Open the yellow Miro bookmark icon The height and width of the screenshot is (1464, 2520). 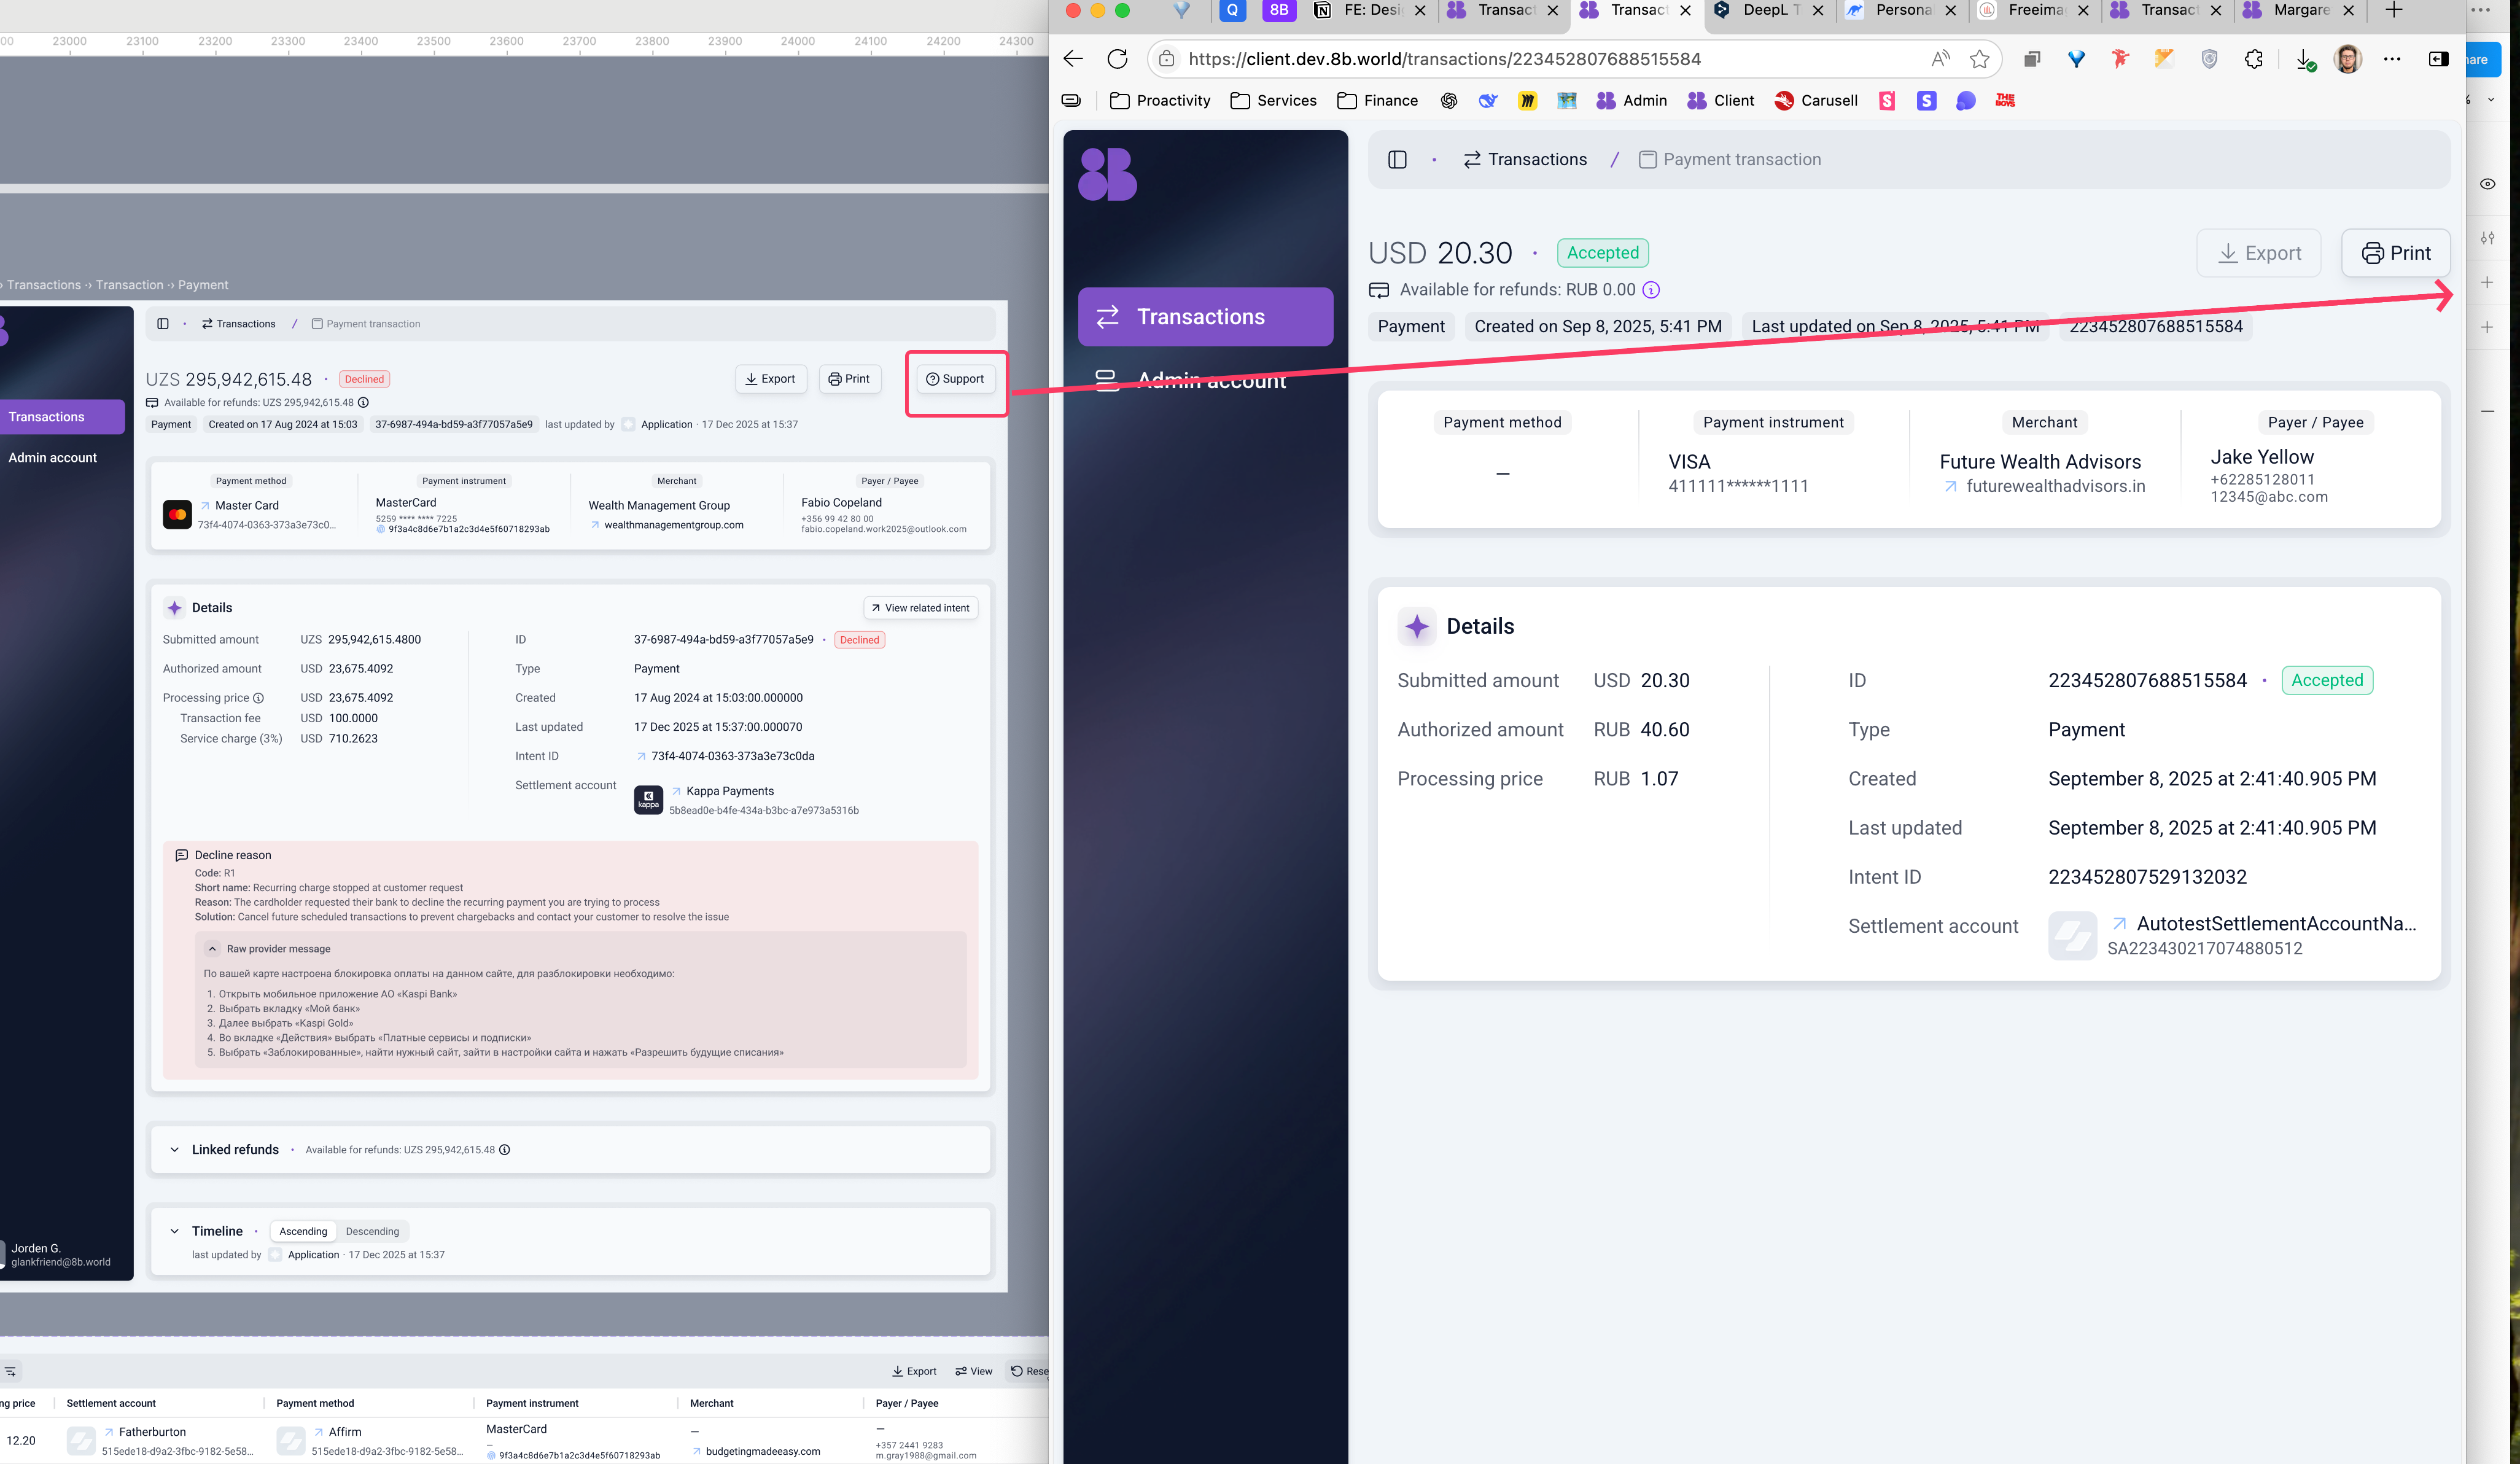tap(1527, 100)
